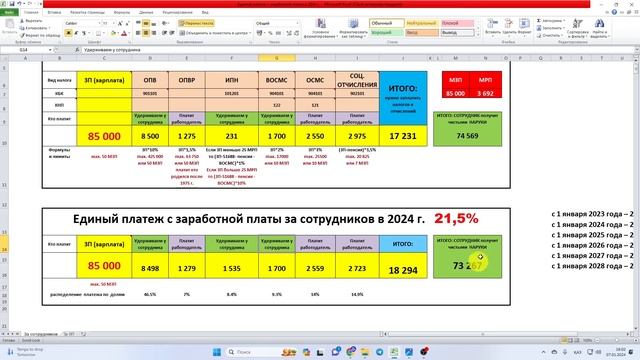Image resolution: width=640 pixels, height=360 pixels.
Task: Open Sort & Filter (Сортировка и фильтр)
Action: (578, 28)
